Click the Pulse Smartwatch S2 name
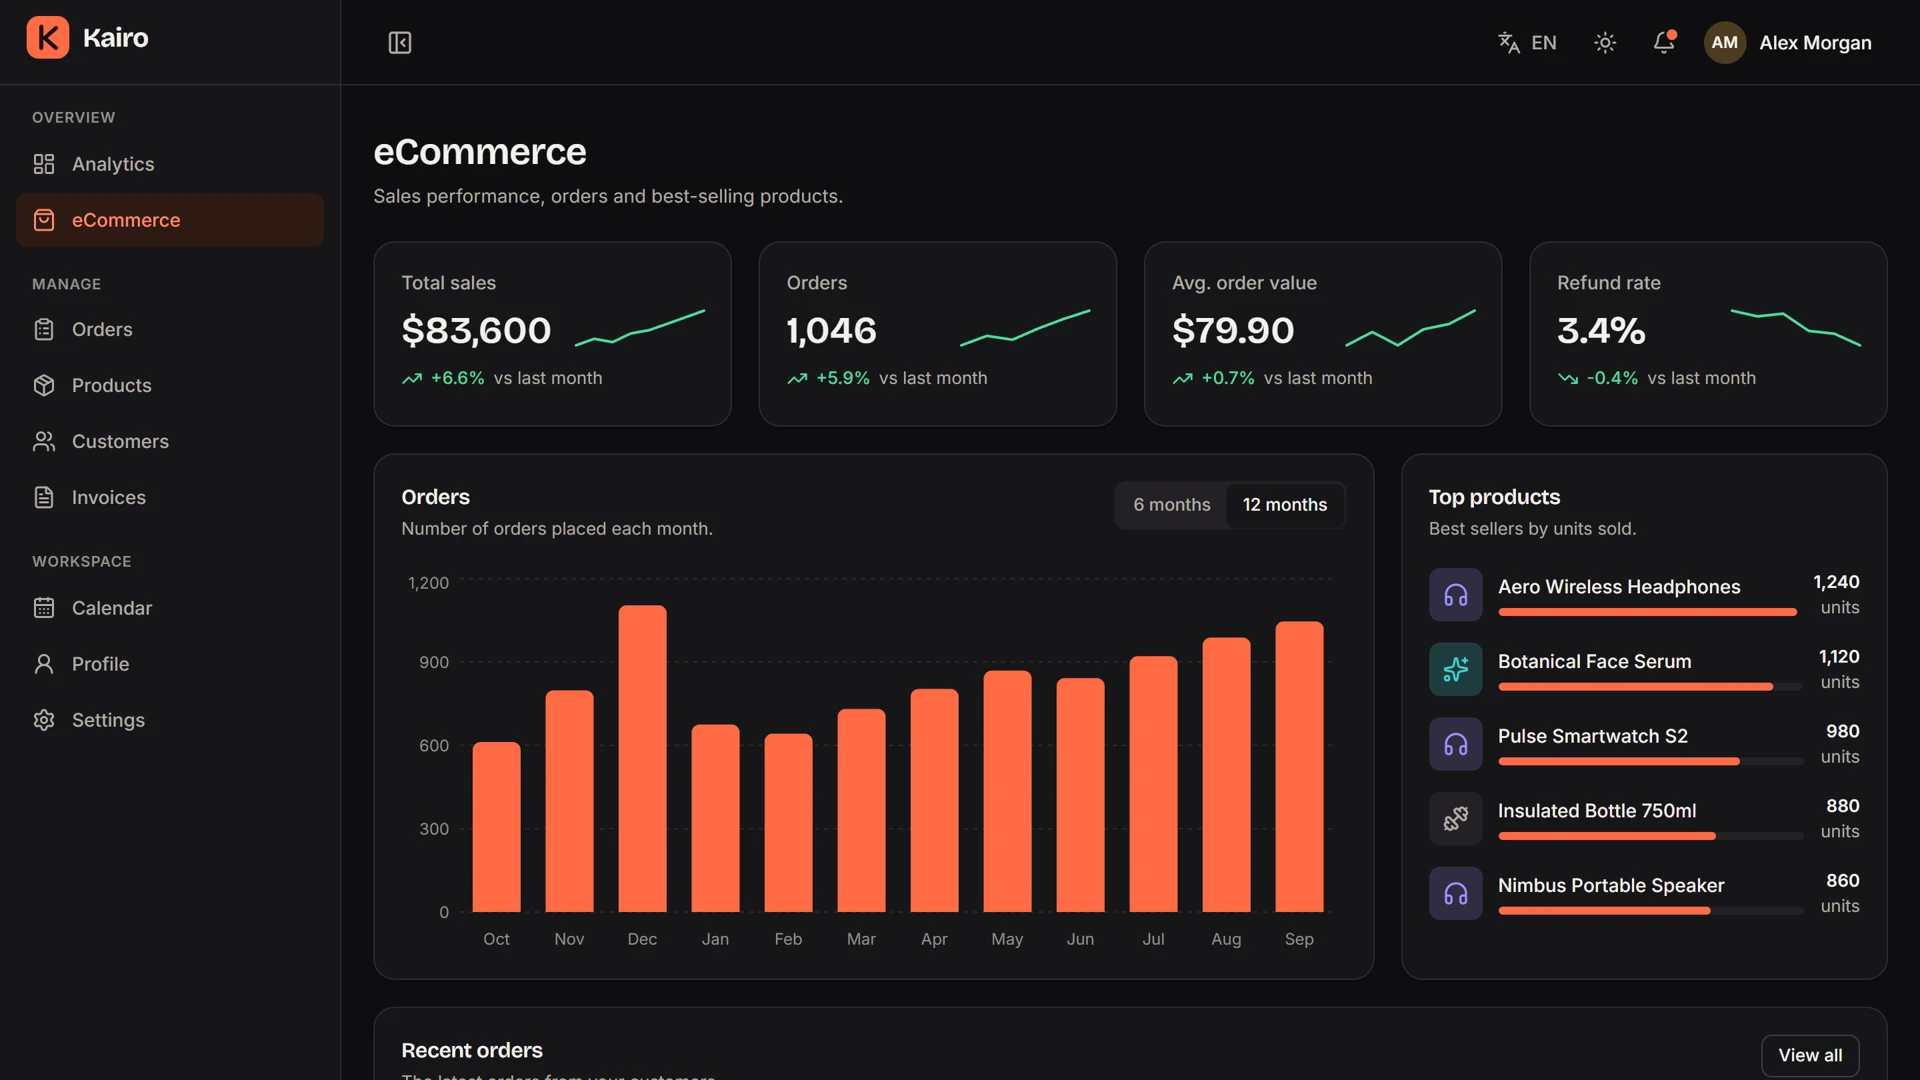The image size is (1920, 1080). point(1593,737)
